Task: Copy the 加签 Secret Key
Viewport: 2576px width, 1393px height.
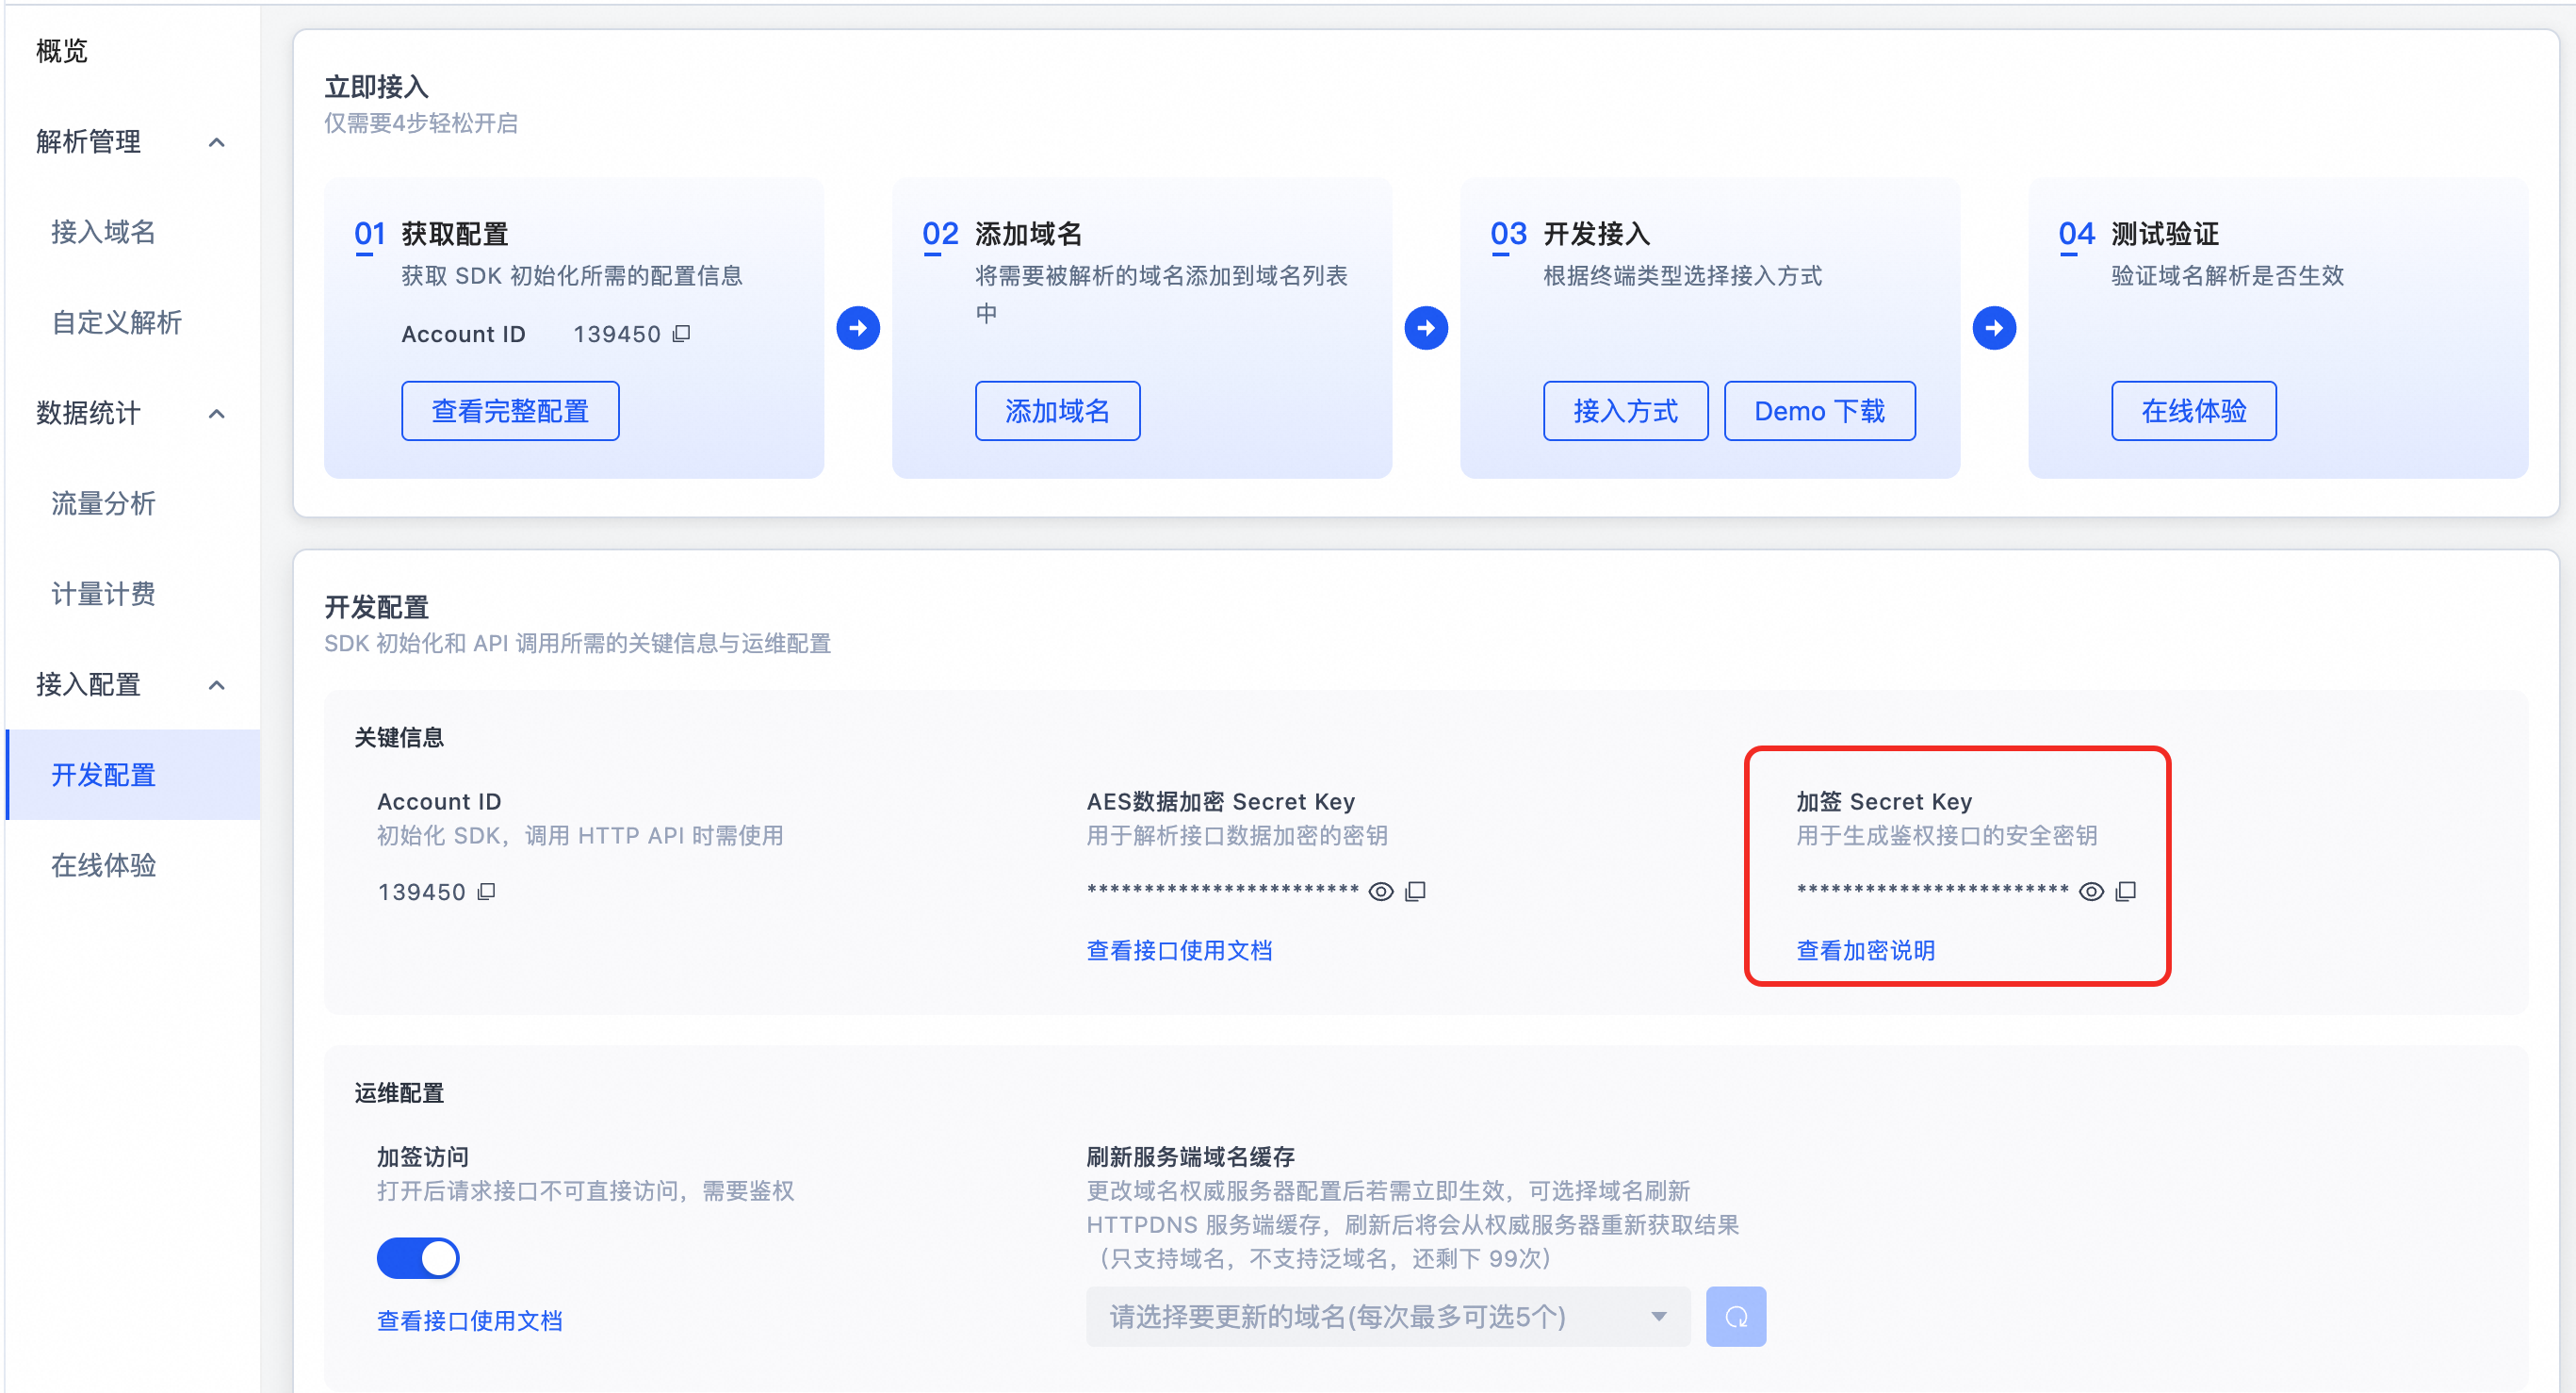Action: coord(2126,891)
